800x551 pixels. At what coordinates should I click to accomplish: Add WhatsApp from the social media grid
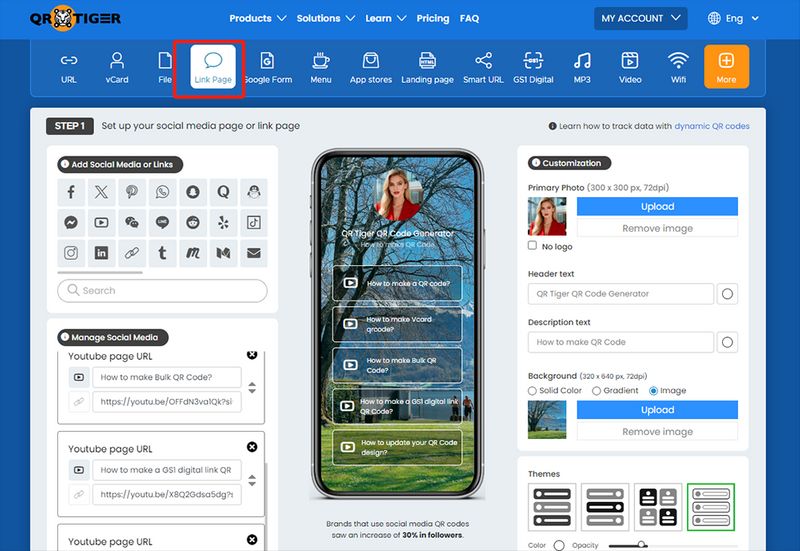(x=162, y=192)
